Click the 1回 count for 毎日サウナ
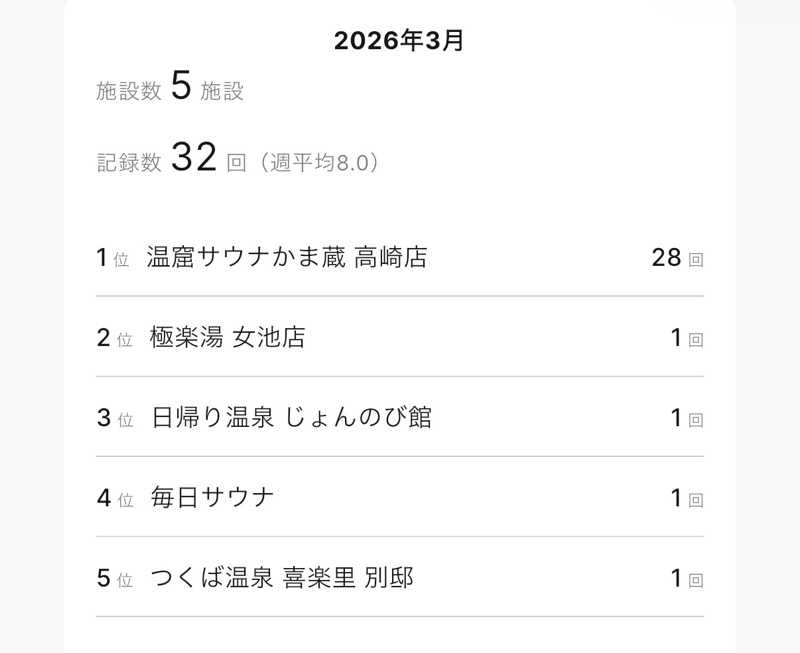800x653 pixels. pos(687,498)
